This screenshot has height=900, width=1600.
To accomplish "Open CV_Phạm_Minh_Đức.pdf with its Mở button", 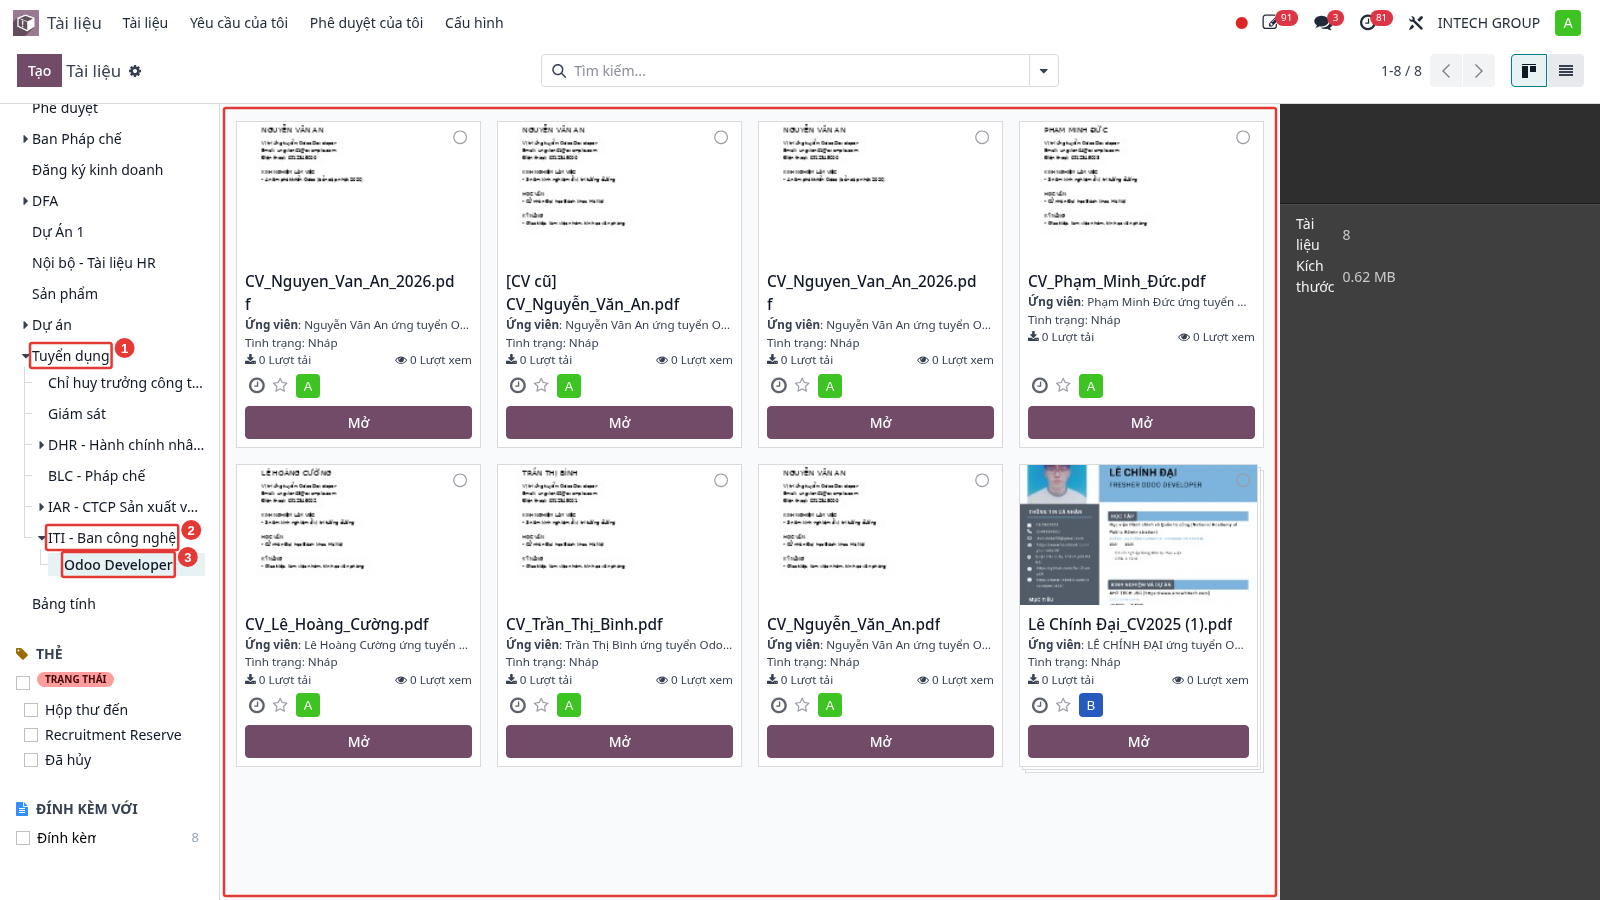I will point(1141,423).
